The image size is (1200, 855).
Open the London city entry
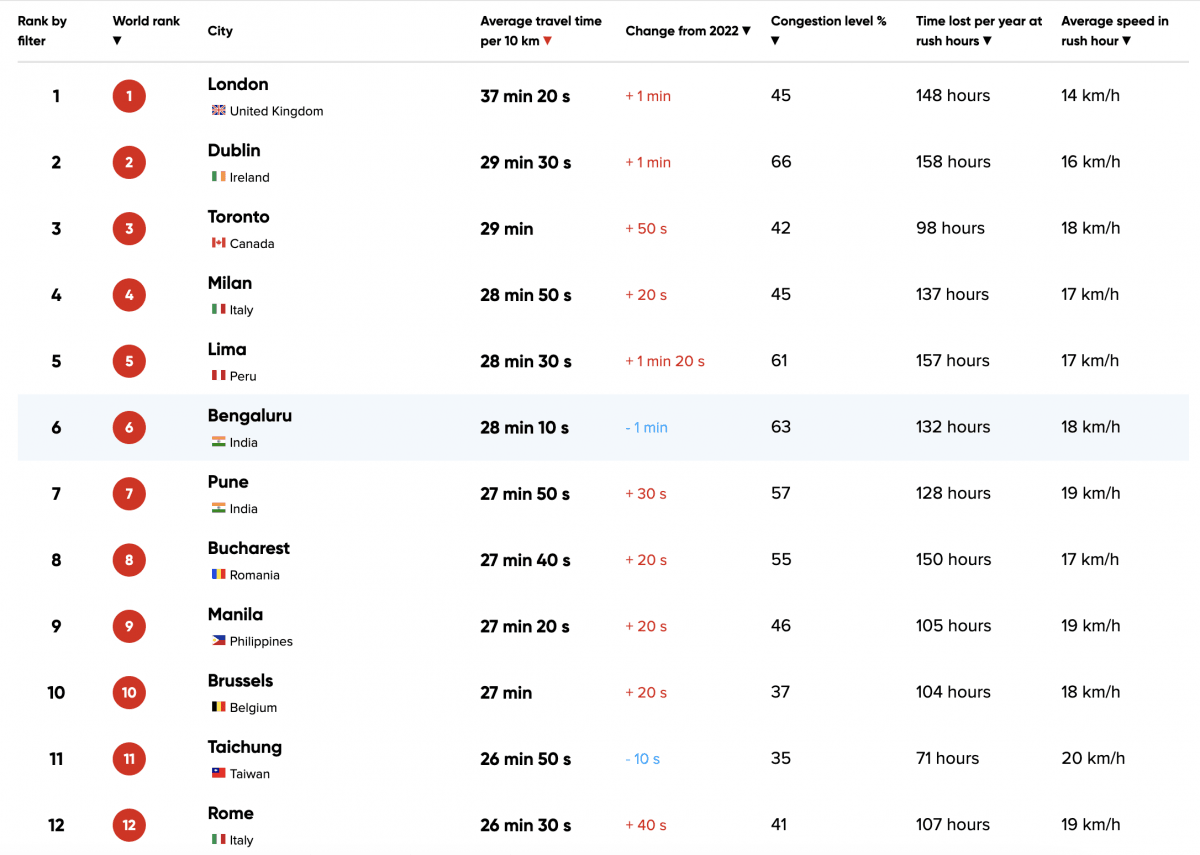pos(238,84)
